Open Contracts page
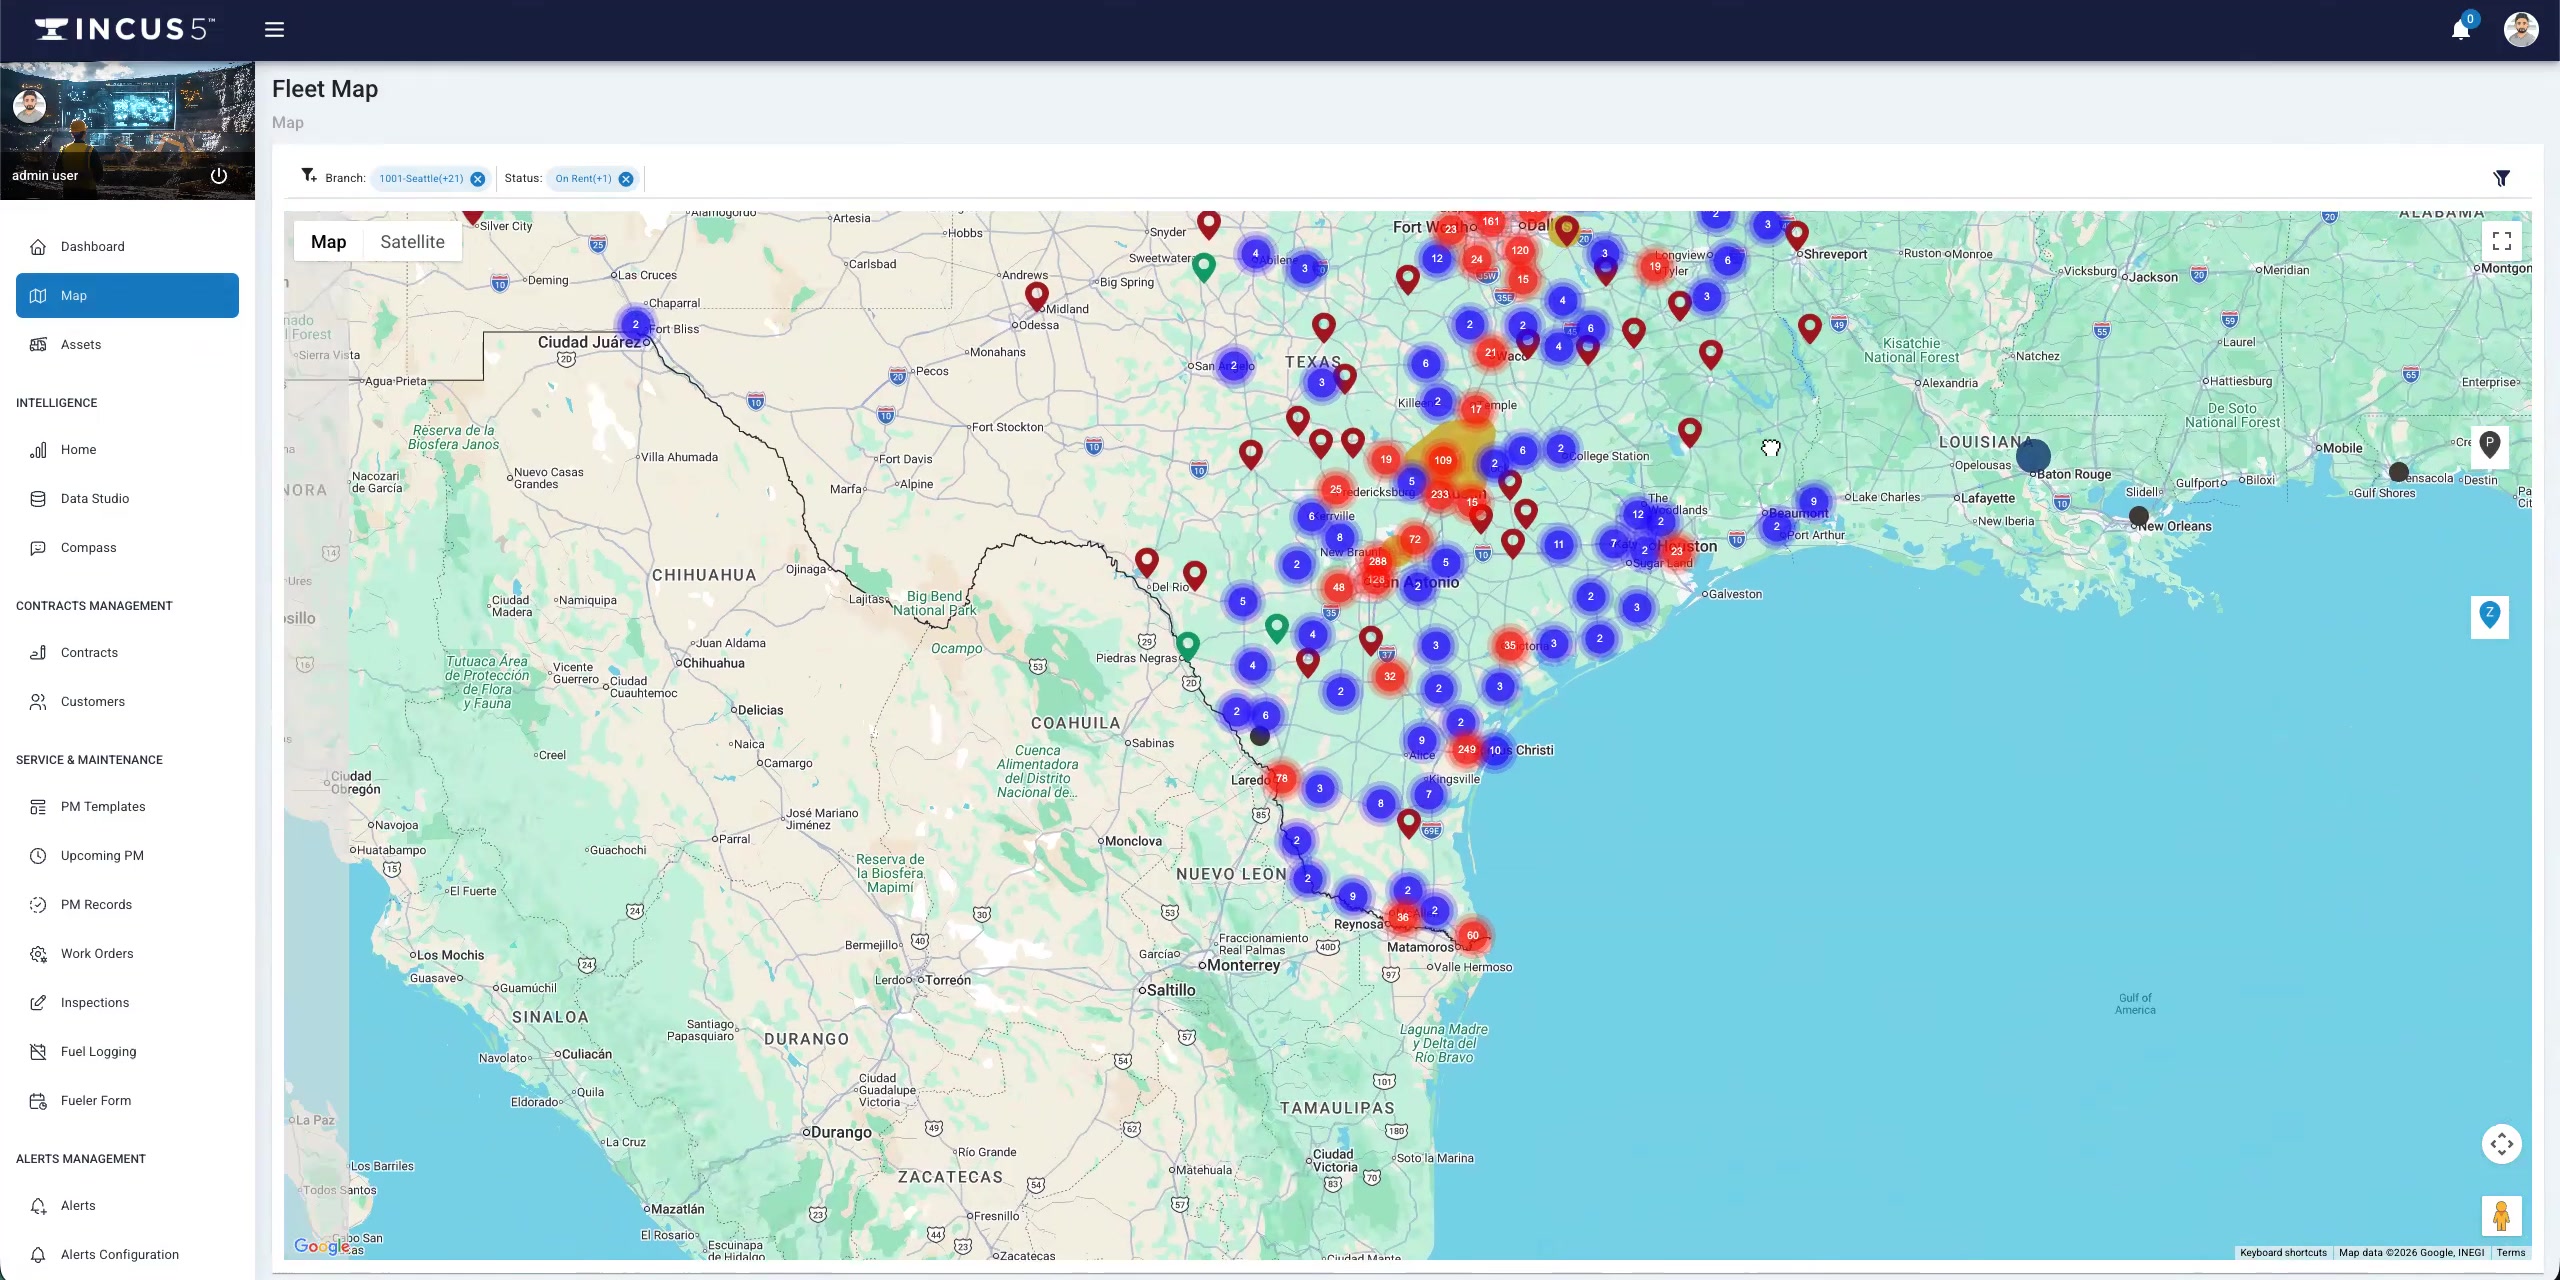 pos(127,653)
